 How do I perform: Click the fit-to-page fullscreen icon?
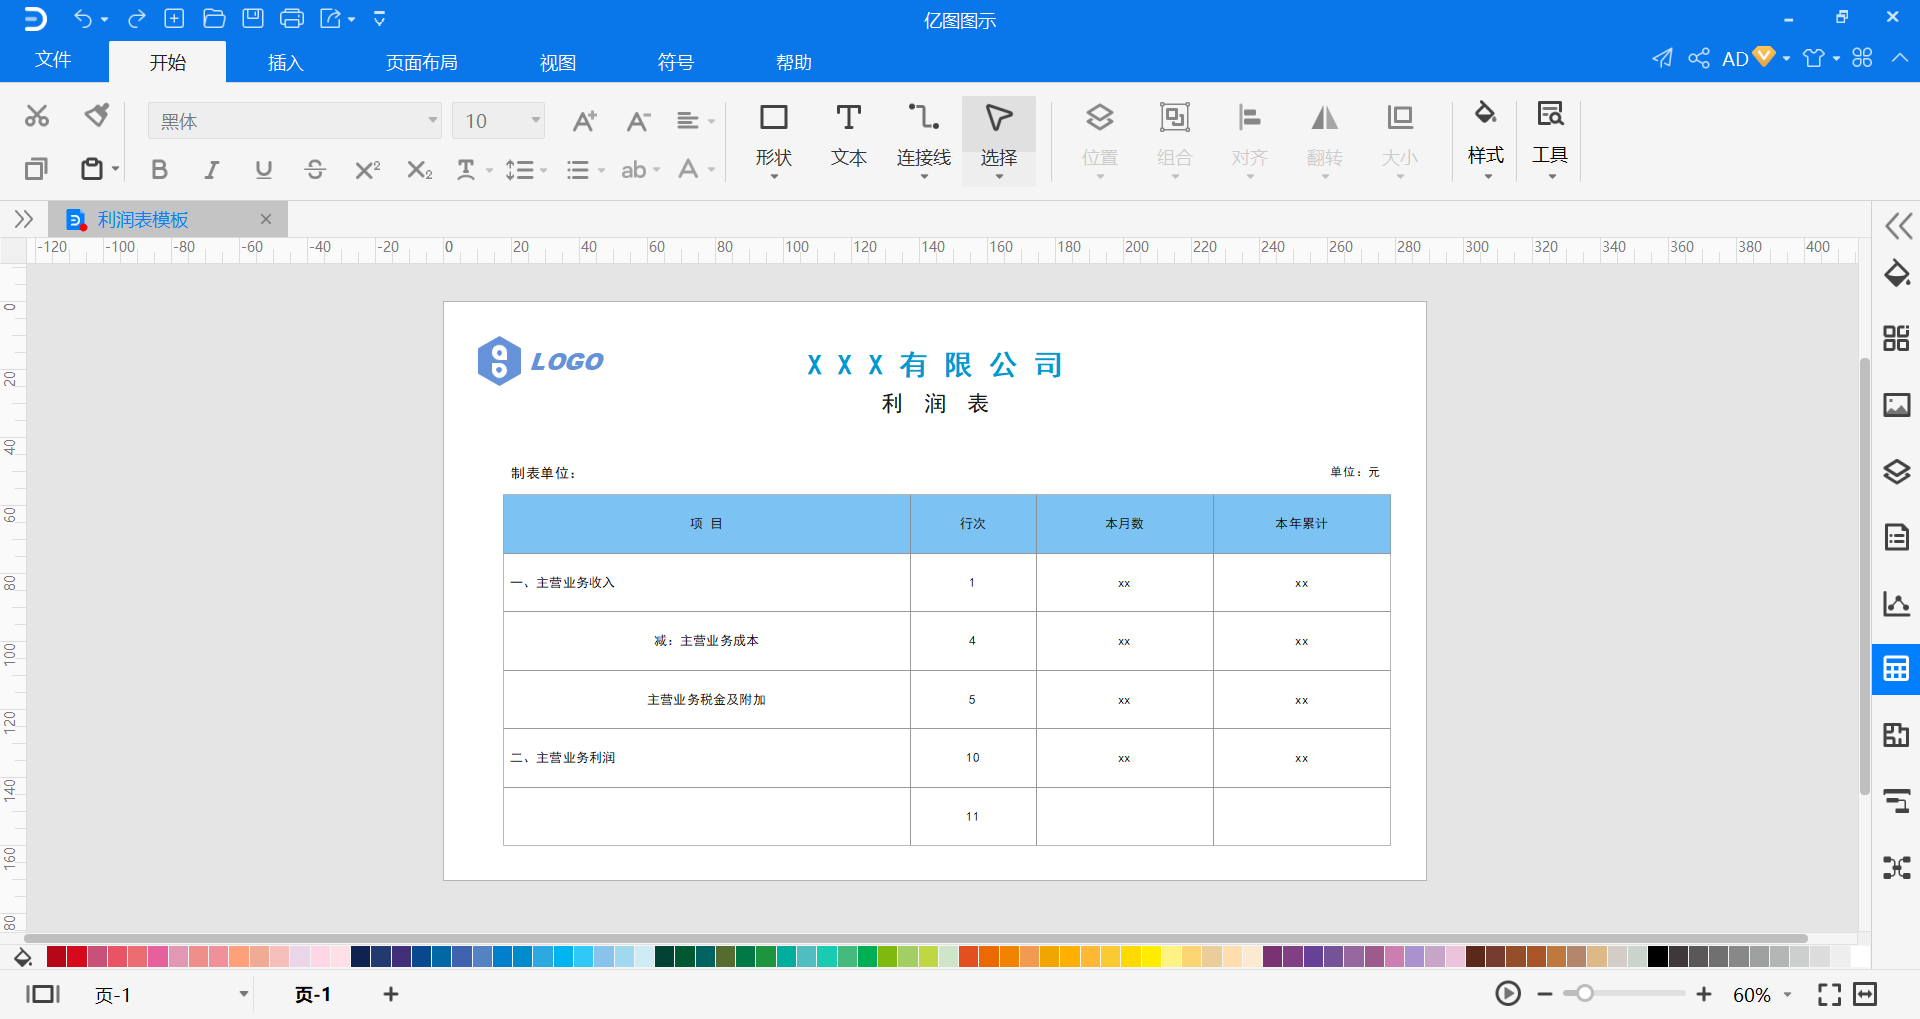click(1829, 994)
